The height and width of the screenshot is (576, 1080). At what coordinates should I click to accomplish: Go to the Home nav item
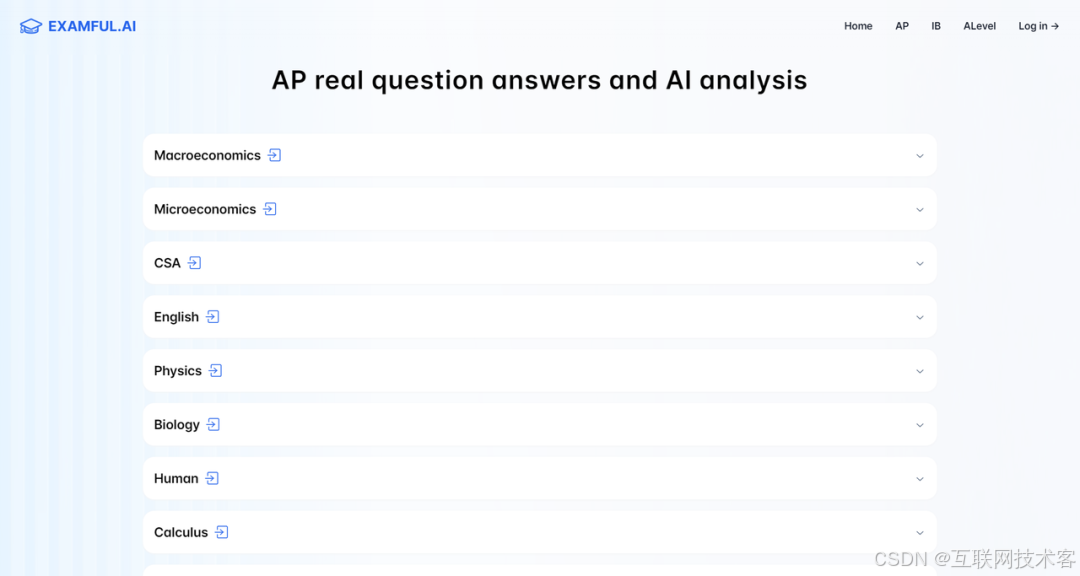tap(858, 26)
